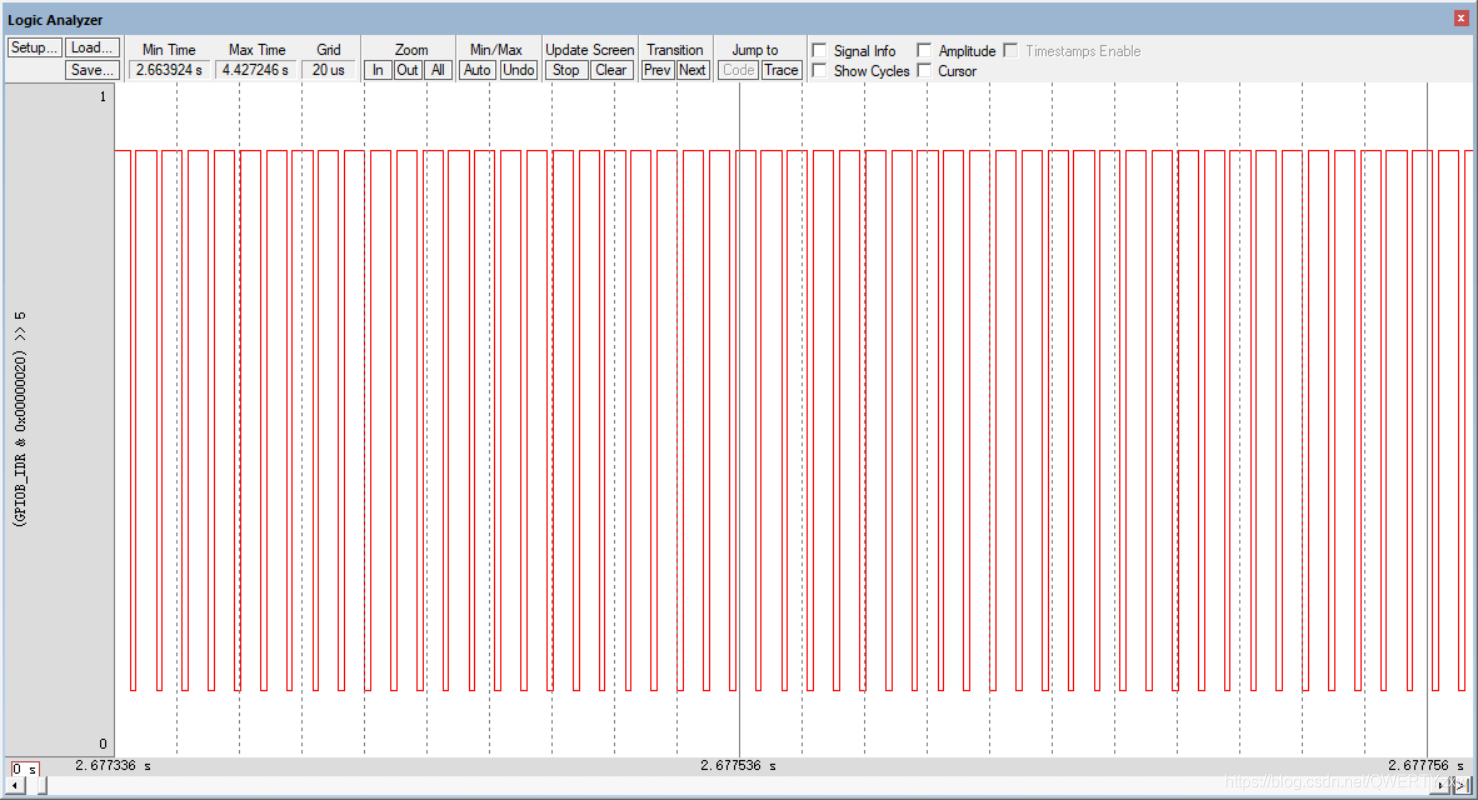Screen dimensions: 1478x800
Task: Zoom In on the waveform
Action: [378, 70]
